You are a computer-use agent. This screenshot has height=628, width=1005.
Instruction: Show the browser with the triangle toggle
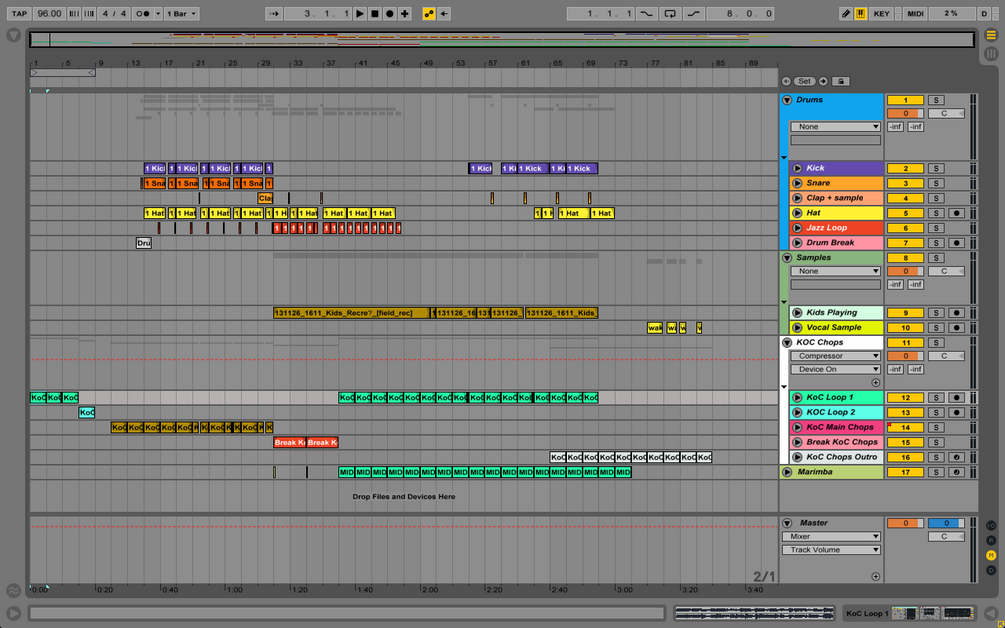[x=13, y=35]
